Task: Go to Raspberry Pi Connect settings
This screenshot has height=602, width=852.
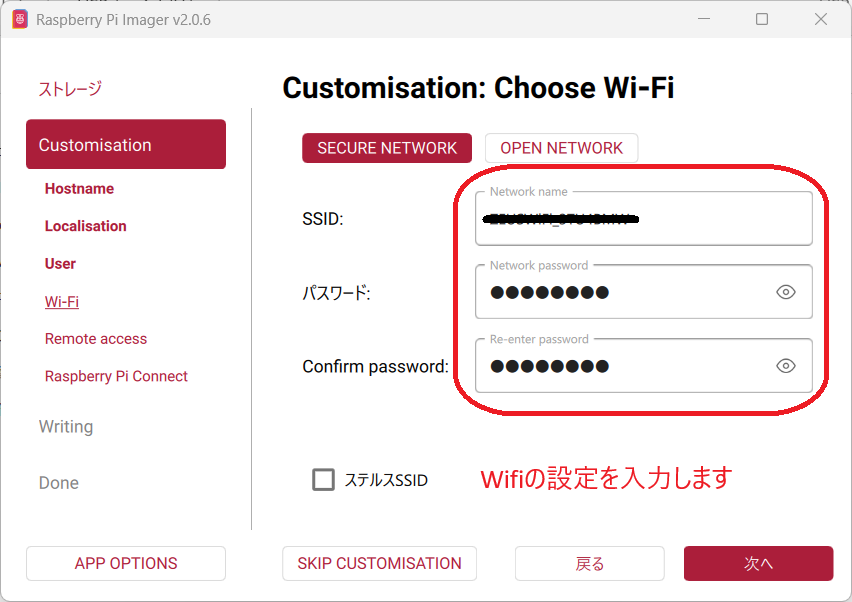Action: [x=116, y=376]
